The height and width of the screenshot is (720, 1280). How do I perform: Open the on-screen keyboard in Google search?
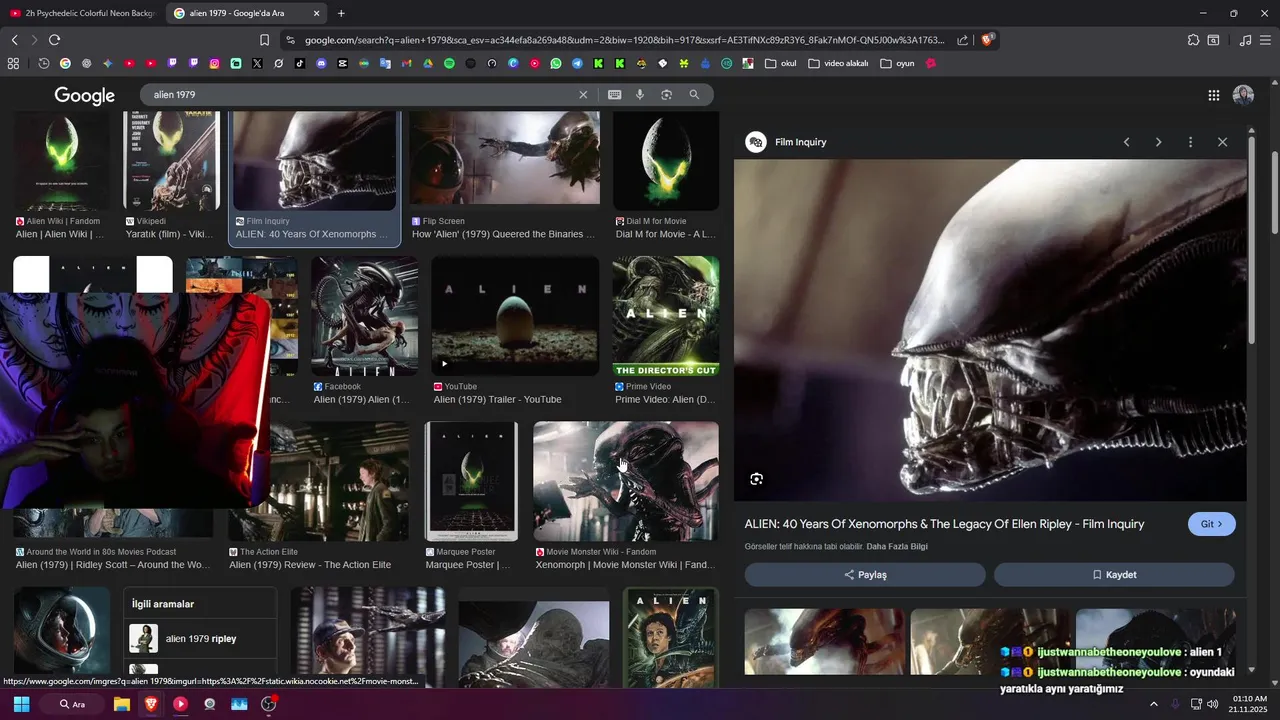point(614,95)
